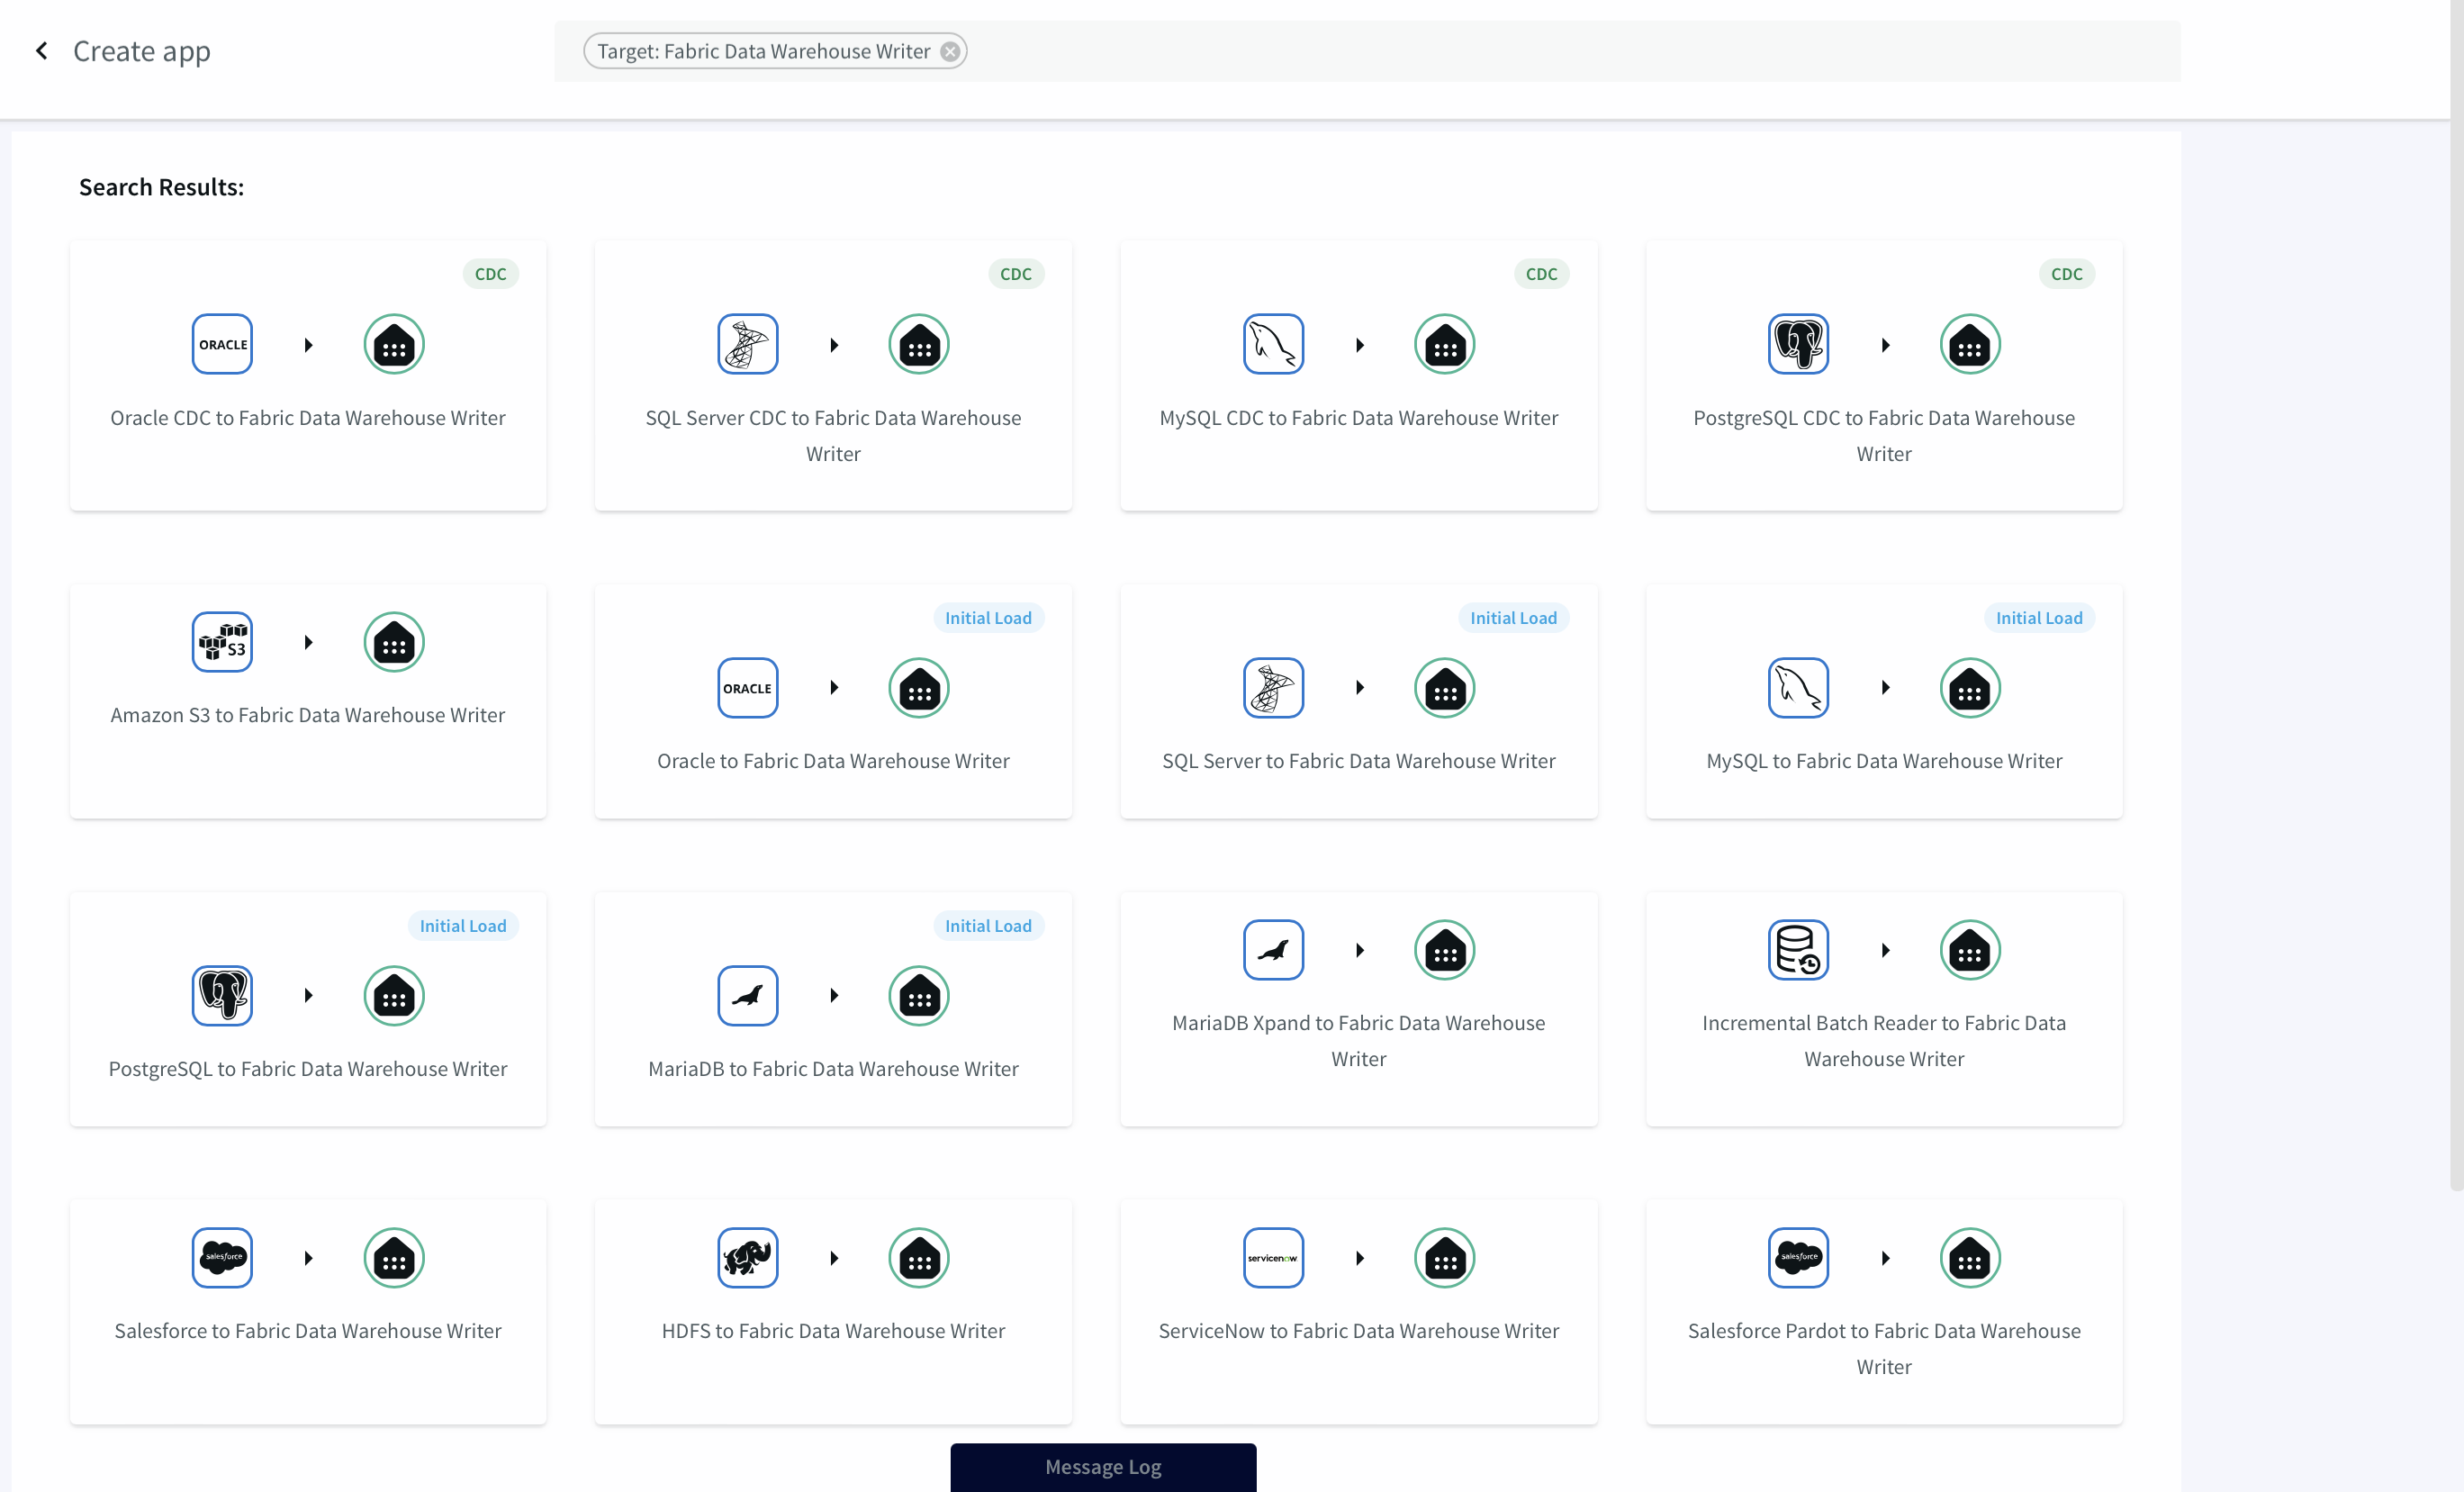Remove the Target Fabric Data Warehouse Writer filter chip

pyautogui.click(x=949, y=51)
